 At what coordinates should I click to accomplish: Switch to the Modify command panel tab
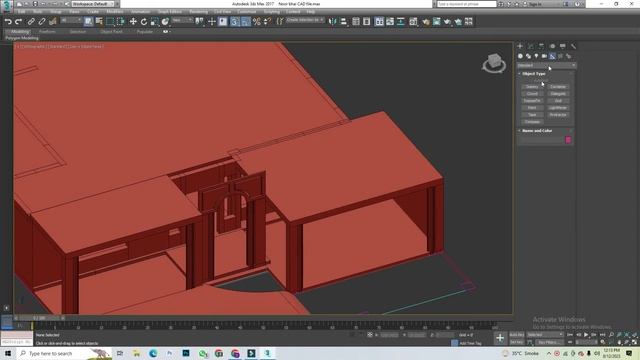pyautogui.click(x=531, y=46)
